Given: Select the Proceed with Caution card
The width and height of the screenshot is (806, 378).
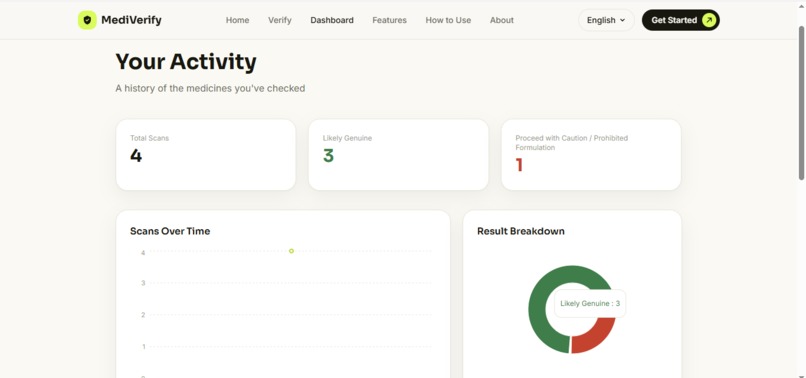Looking at the screenshot, I should point(591,155).
